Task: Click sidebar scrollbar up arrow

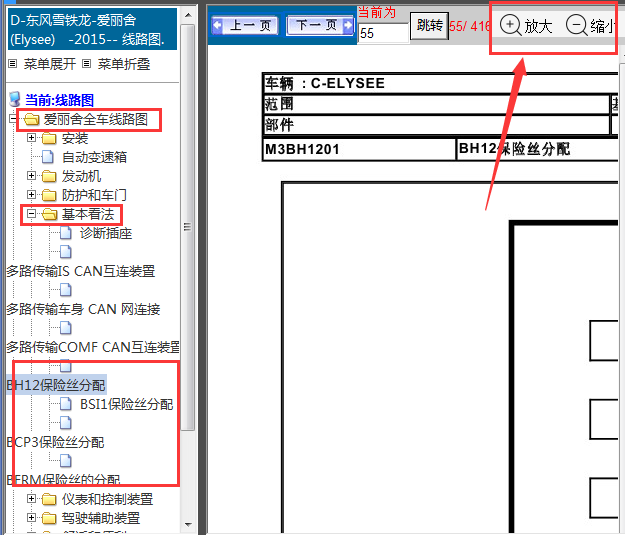Action: [x=188, y=15]
